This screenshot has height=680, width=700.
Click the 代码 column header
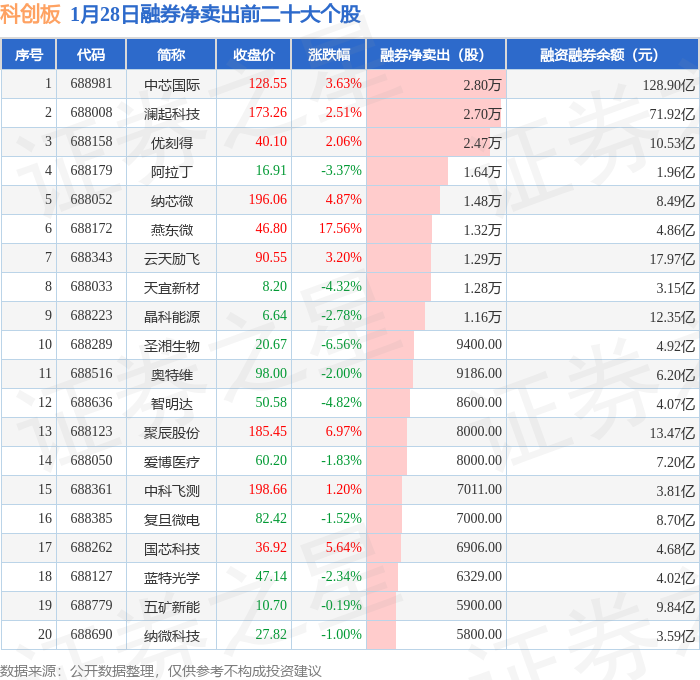click(x=91, y=54)
